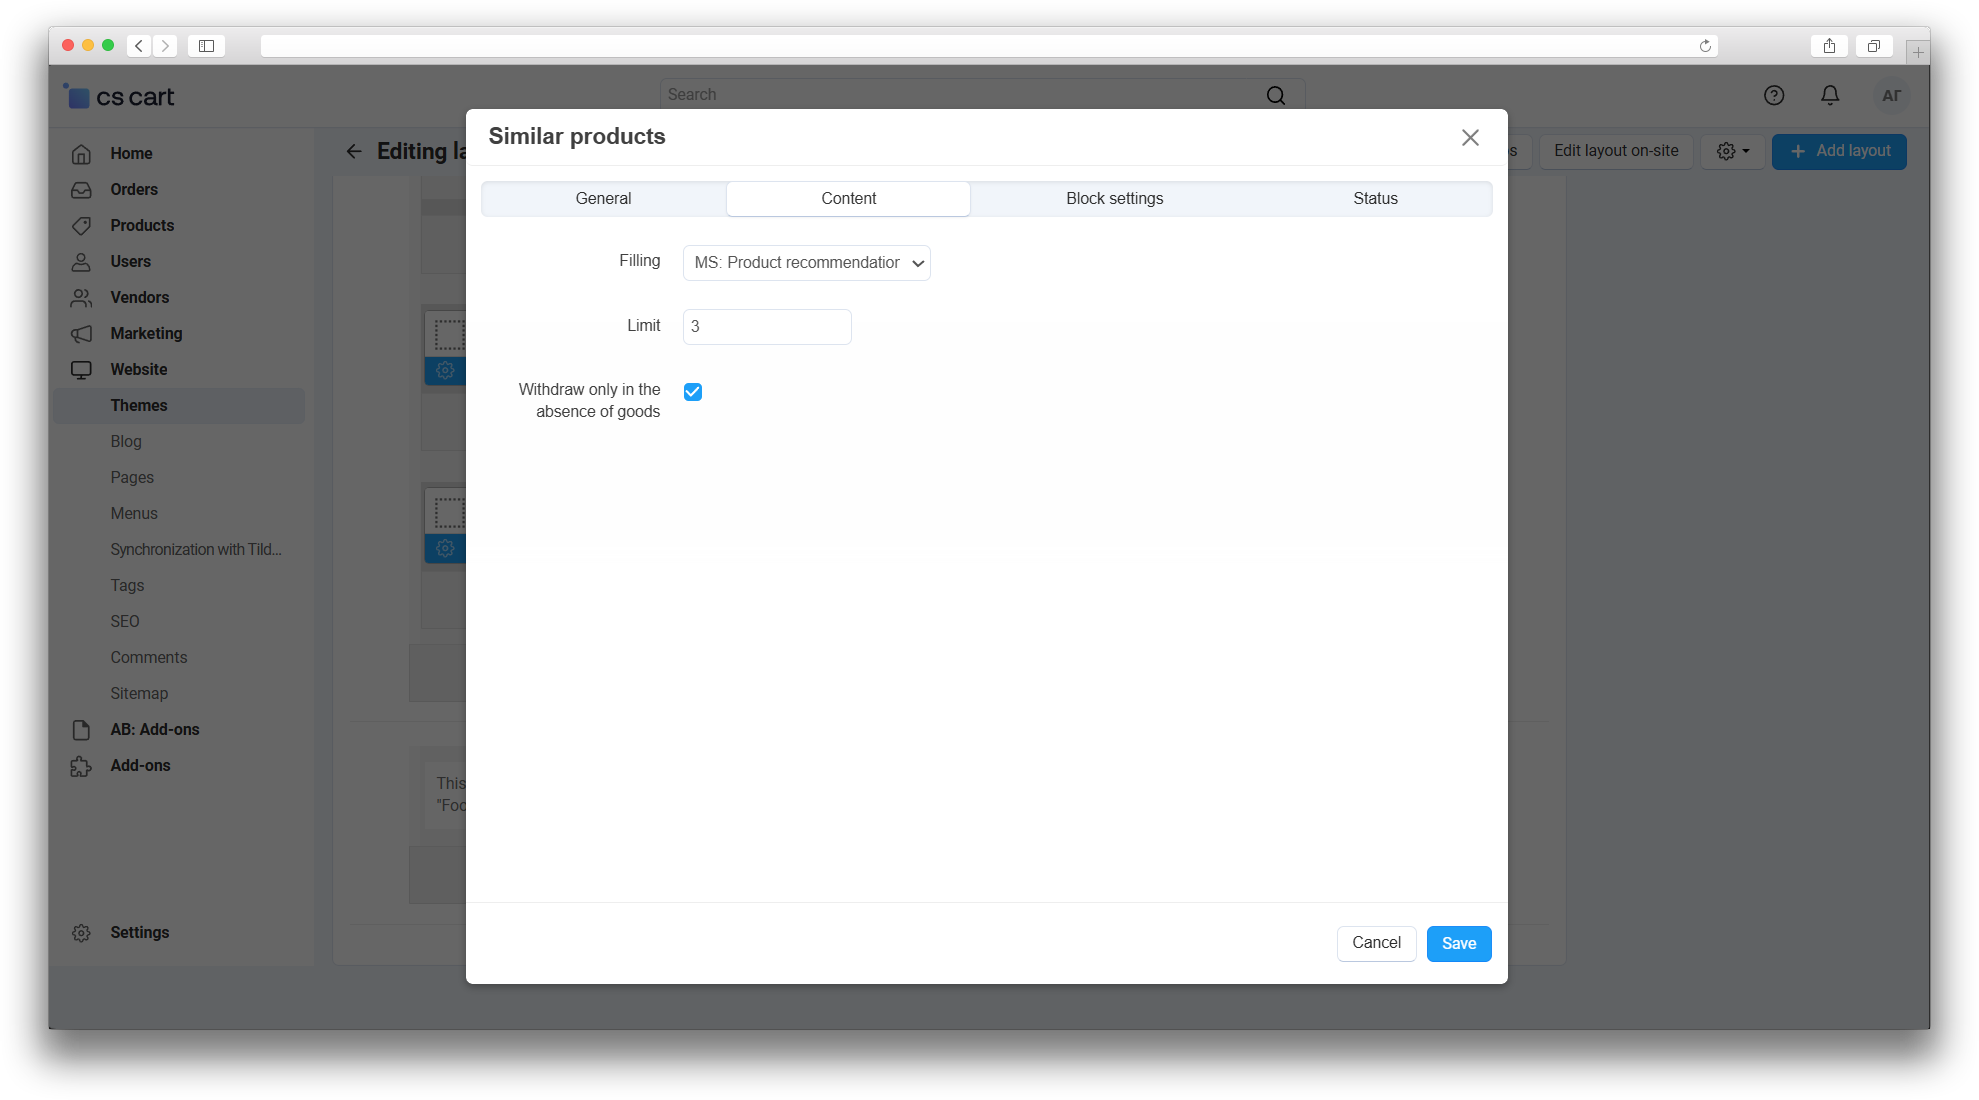Click the Home house icon in sidebar
Viewport: 1979px width, 1100px height.
click(81, 154)
